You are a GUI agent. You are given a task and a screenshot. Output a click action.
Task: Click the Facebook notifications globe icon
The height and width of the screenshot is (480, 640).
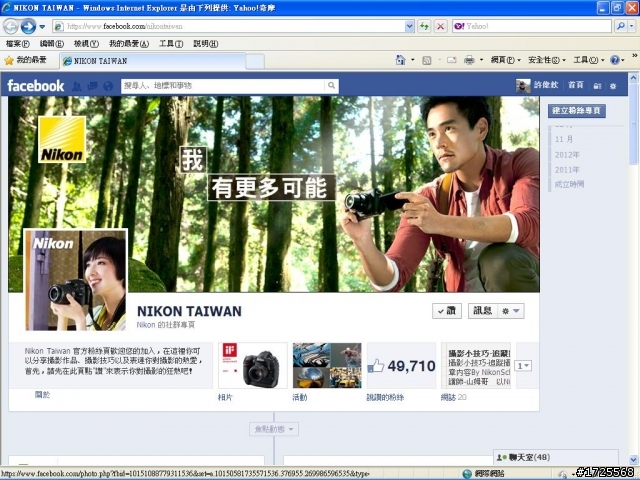[x=108, y=86]
